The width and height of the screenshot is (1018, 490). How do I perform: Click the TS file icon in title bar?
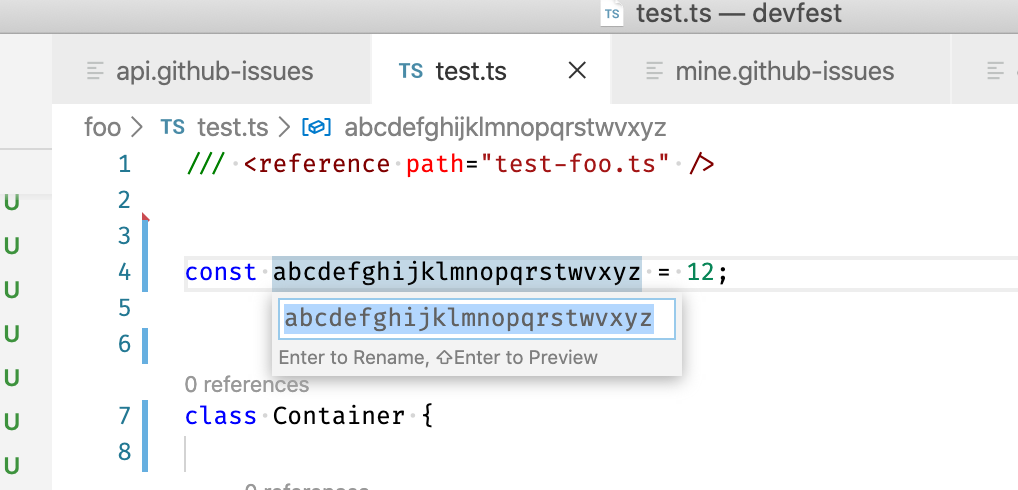pos(613,14)
